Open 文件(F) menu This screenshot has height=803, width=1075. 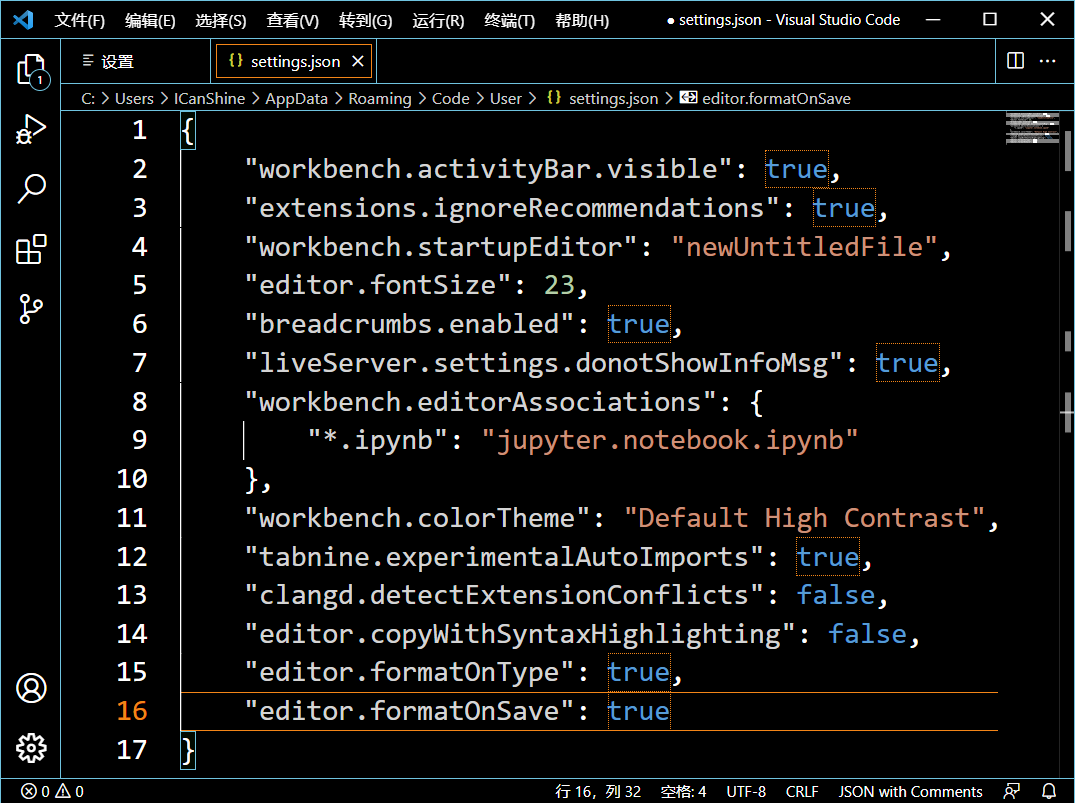click(80, 21)
